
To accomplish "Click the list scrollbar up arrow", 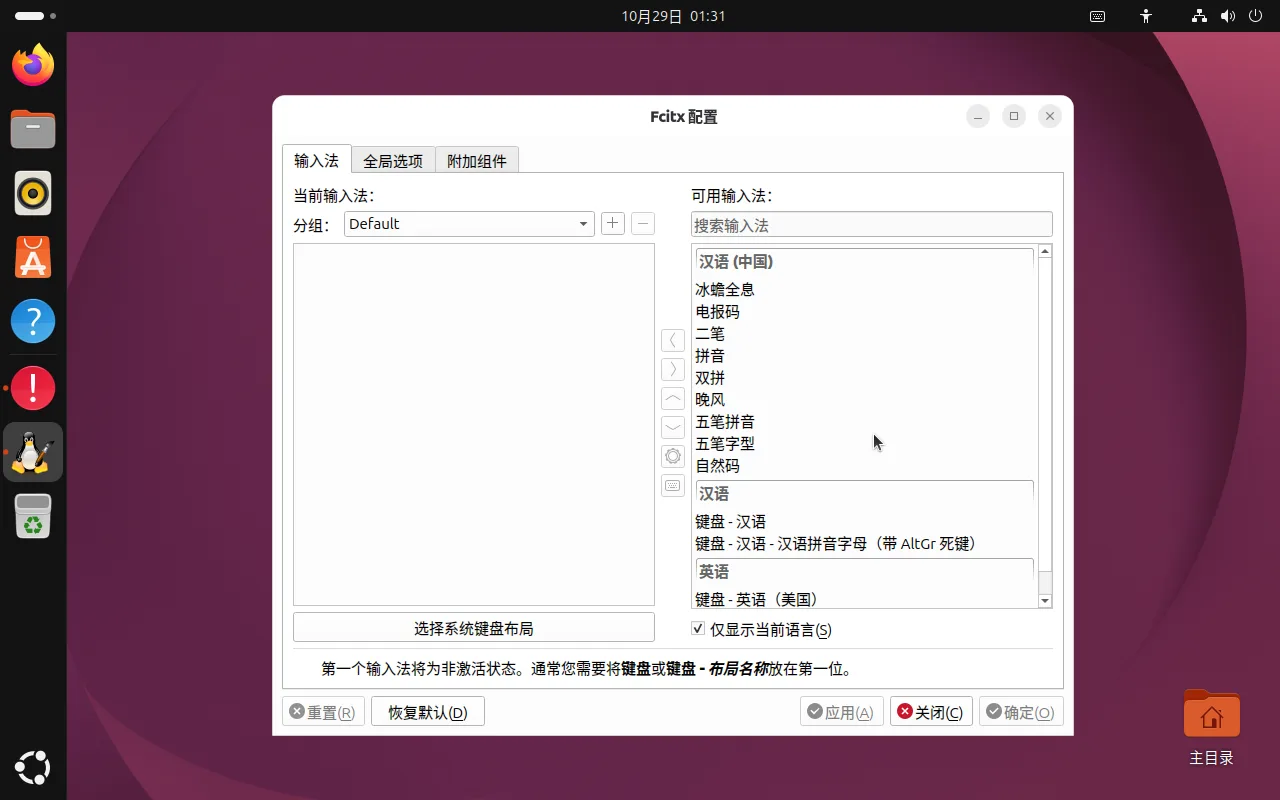I will pyautogui.click(x=1045, y=251).
